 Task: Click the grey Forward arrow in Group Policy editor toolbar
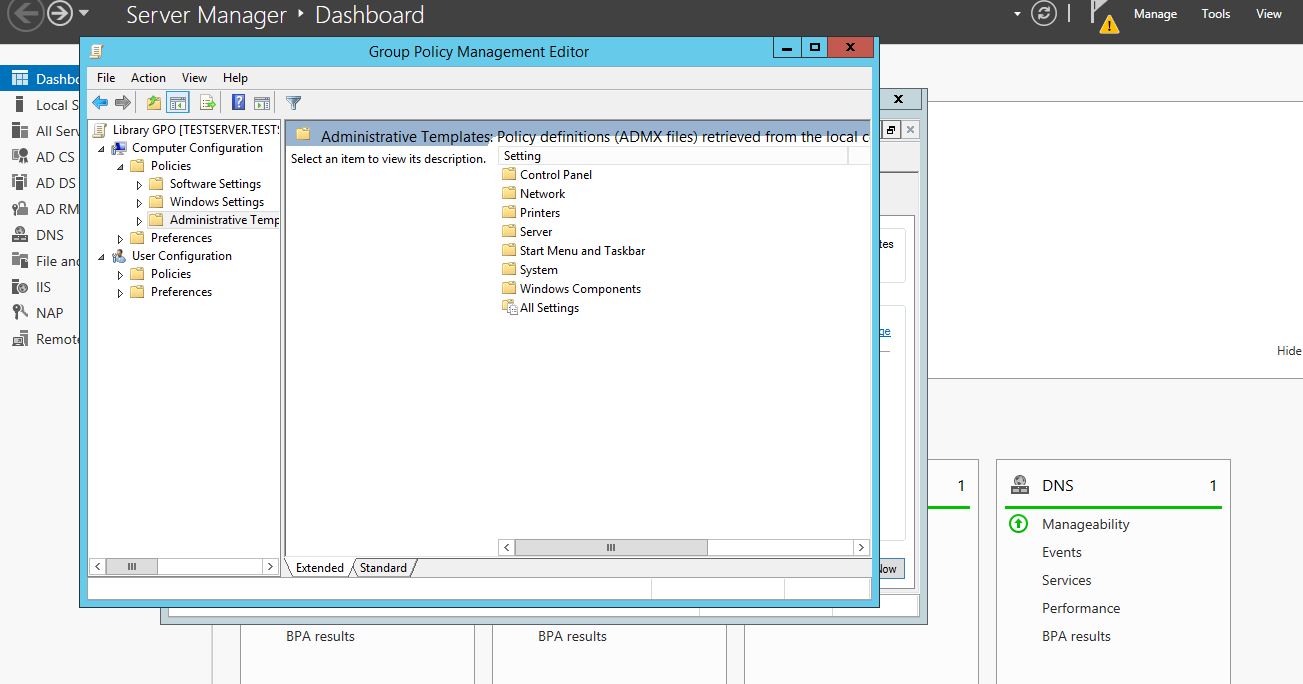[x=123, y=102]
